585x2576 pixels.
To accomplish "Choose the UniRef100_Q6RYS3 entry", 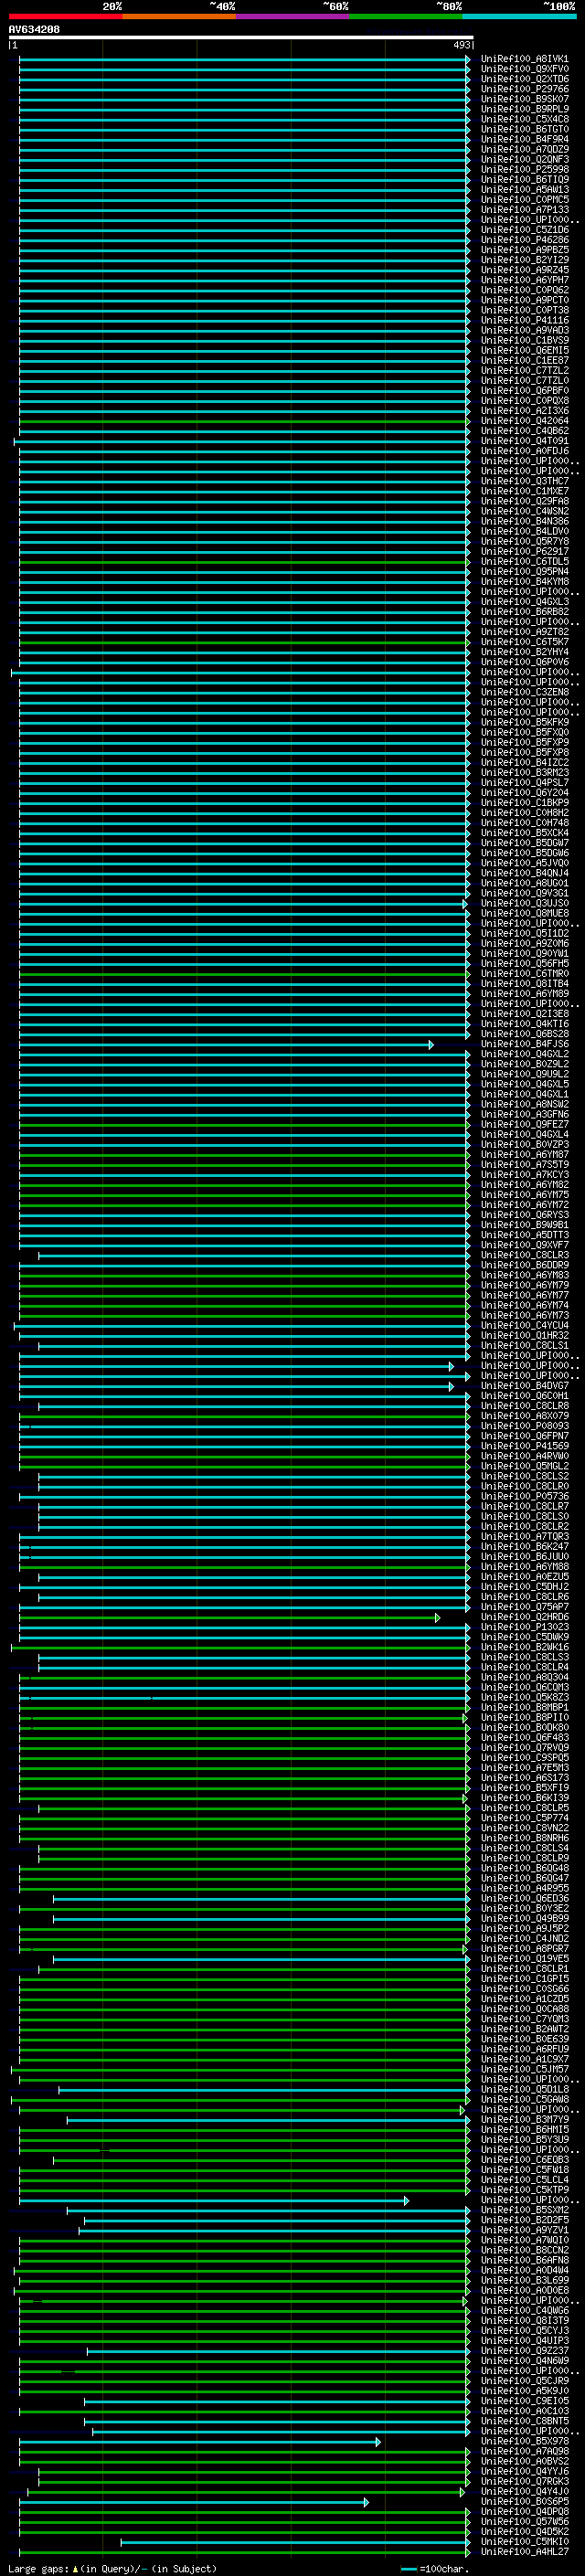I will [x=524, y=1215].
